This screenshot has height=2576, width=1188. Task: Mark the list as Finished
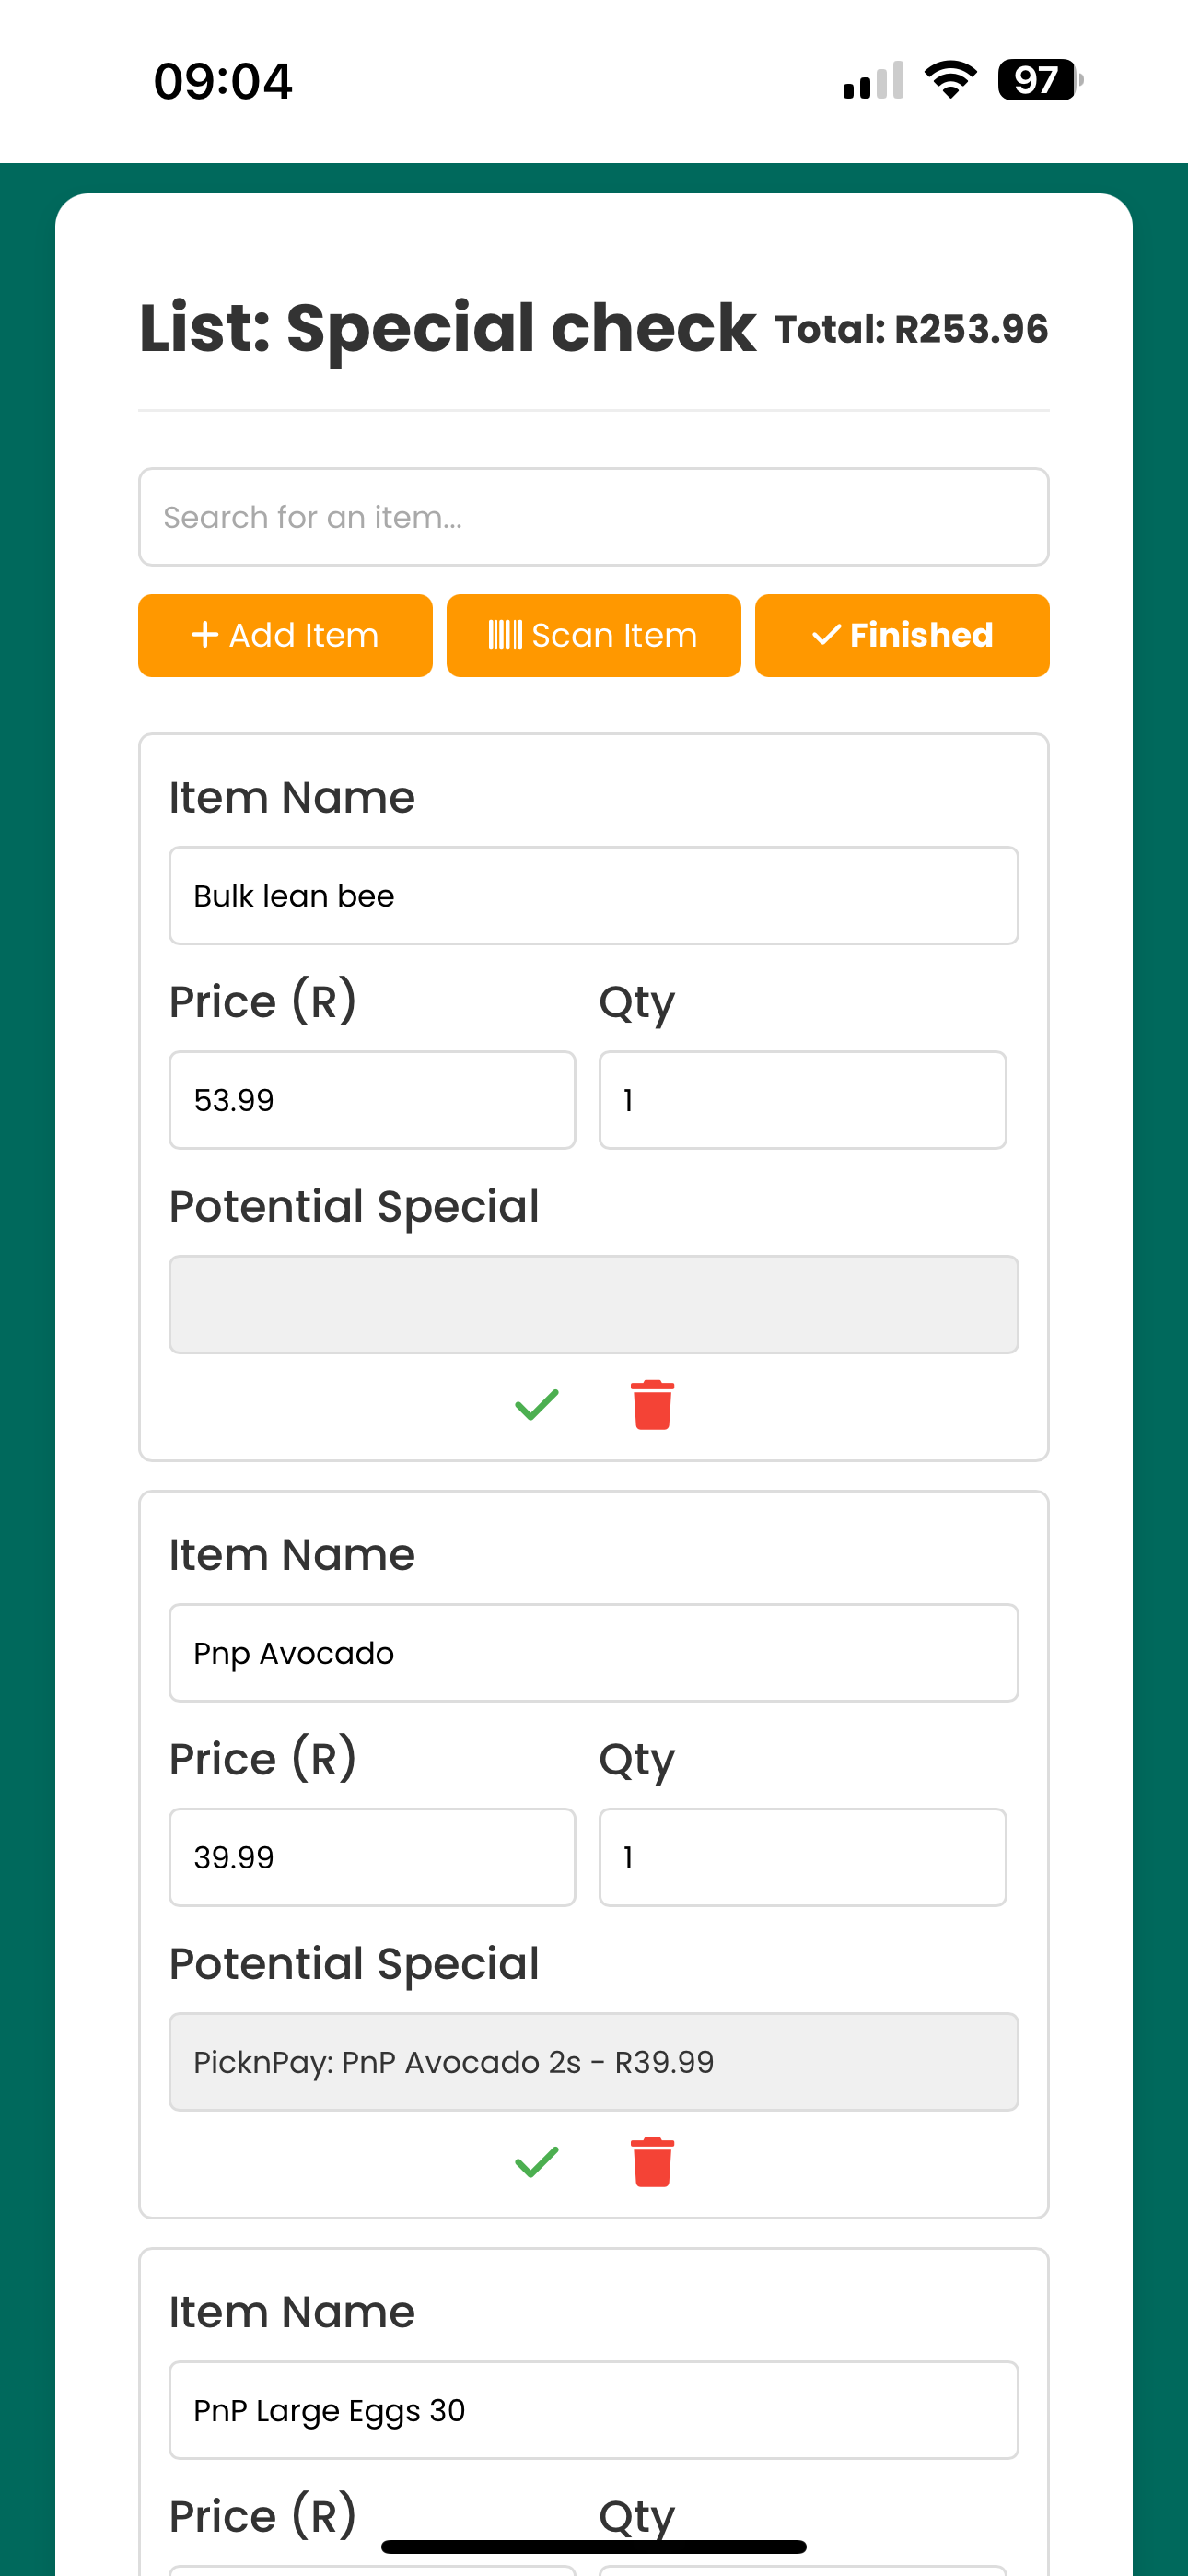click(901, 636)
